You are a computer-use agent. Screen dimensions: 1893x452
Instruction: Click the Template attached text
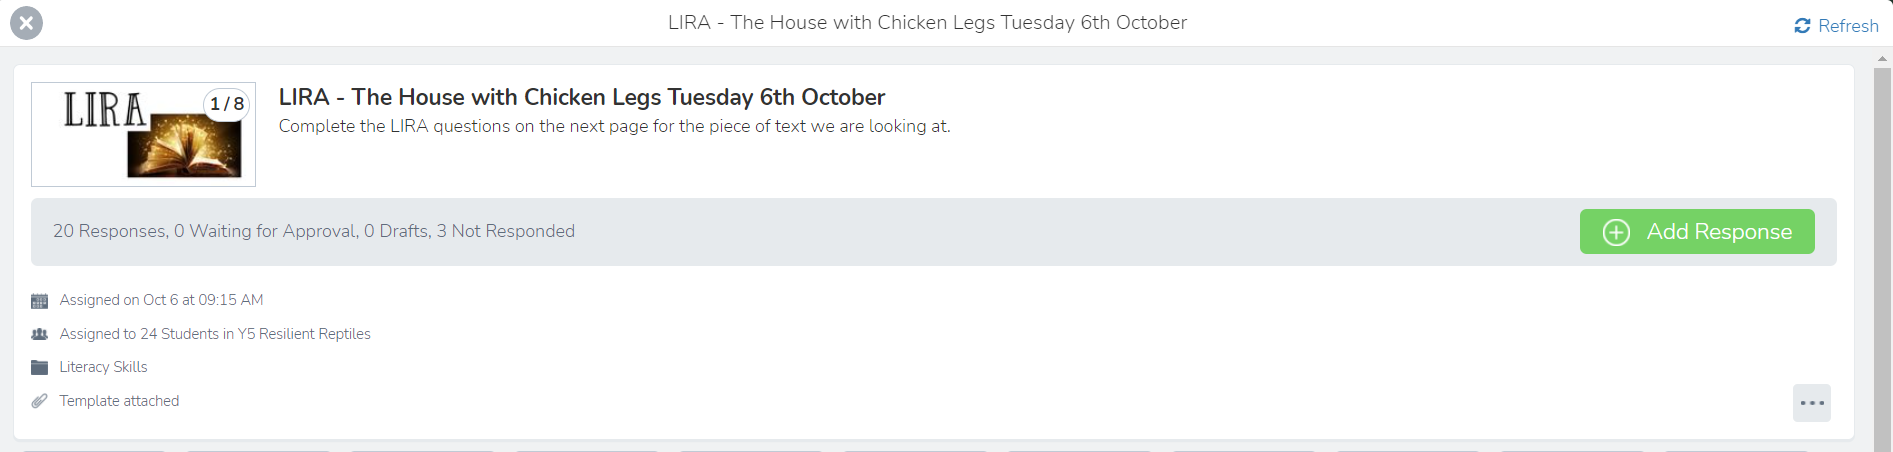[119, 401]
